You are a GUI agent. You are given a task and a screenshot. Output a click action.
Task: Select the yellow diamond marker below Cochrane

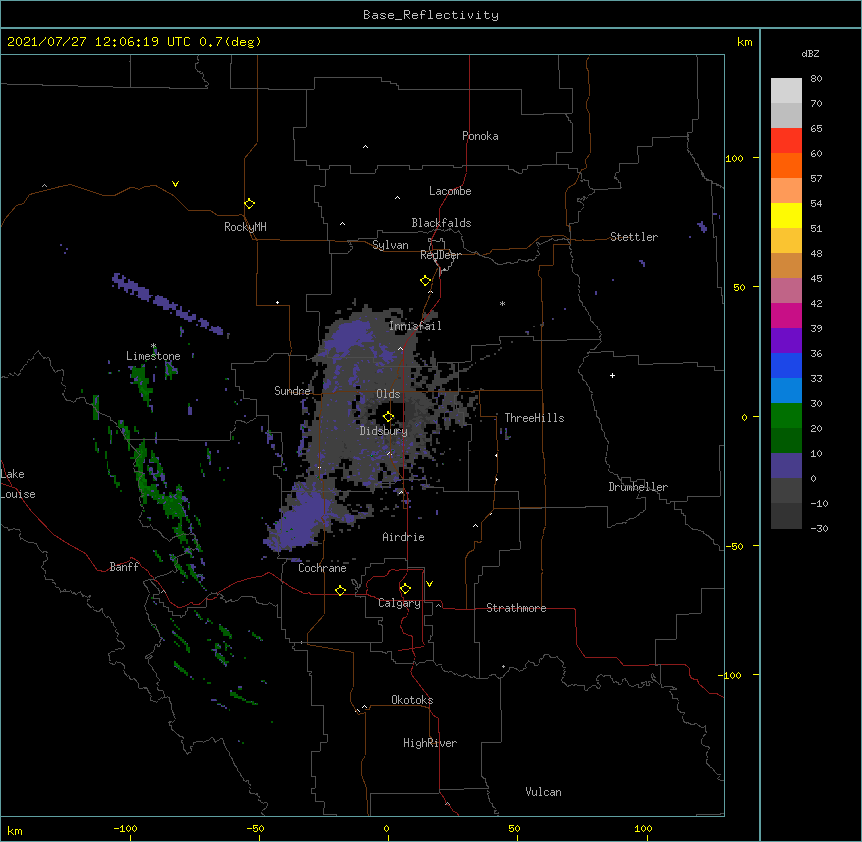[x=340, y=590]
